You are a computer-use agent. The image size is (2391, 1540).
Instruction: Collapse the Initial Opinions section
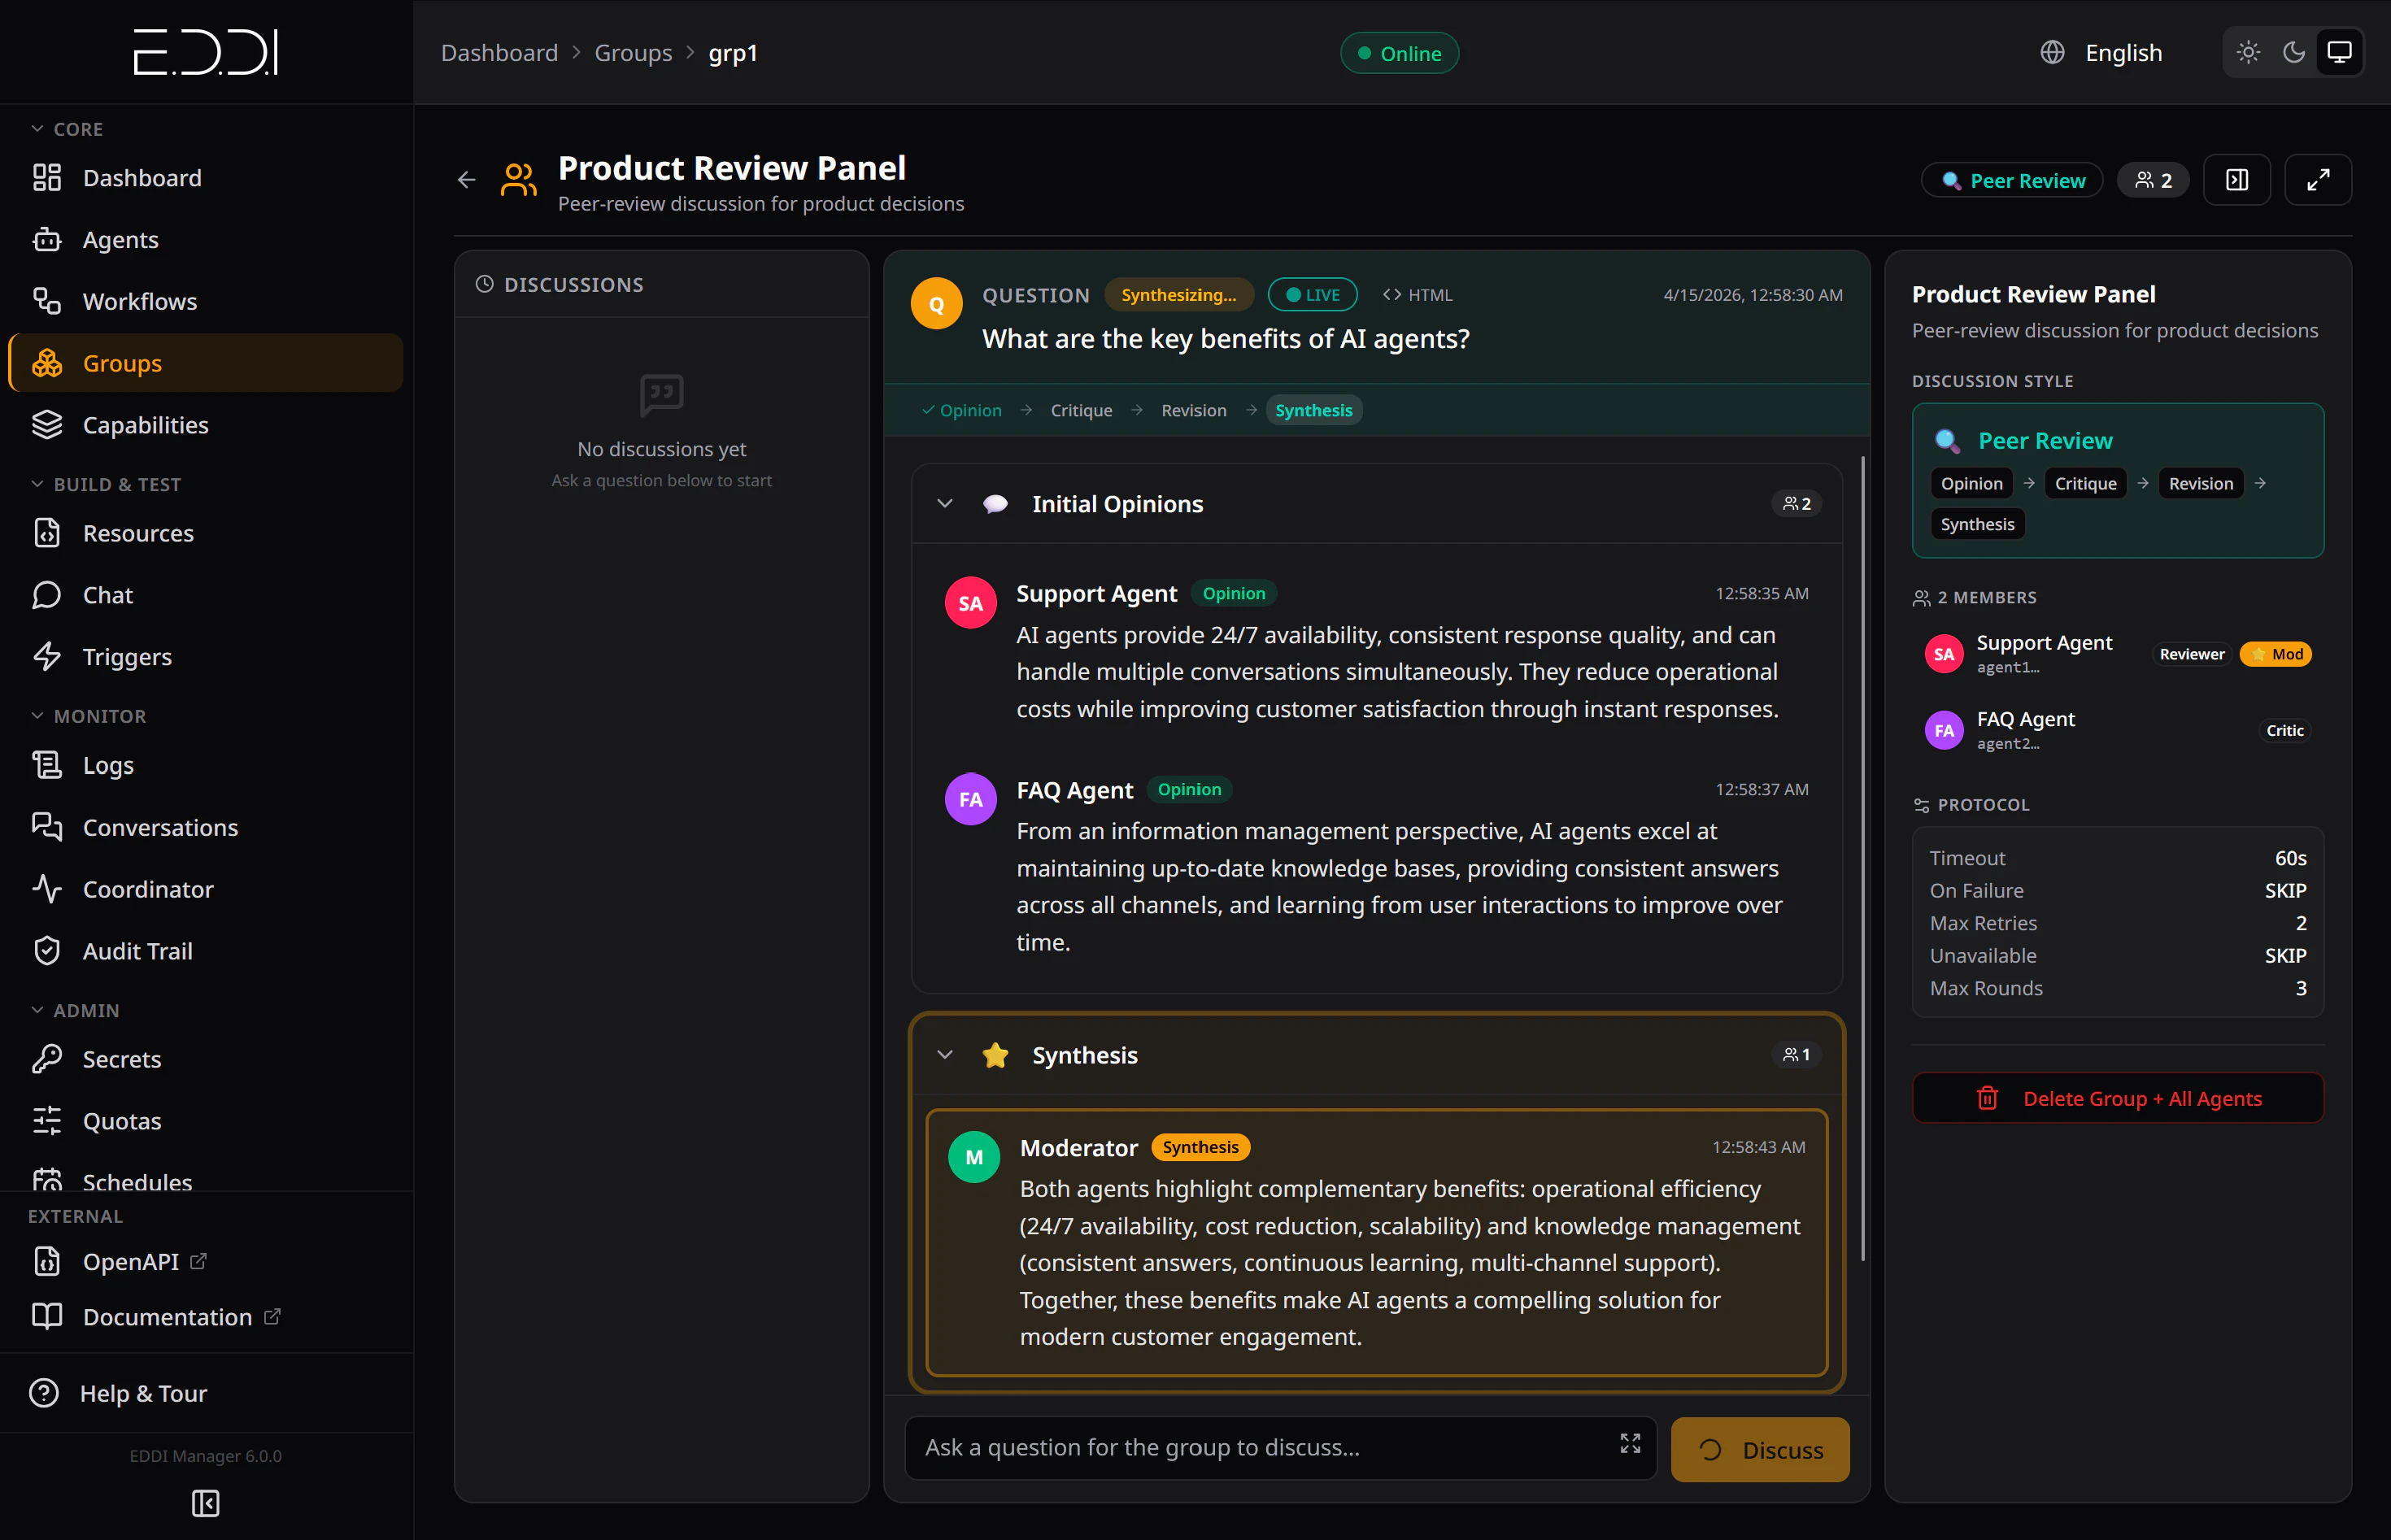coord(945,503)
